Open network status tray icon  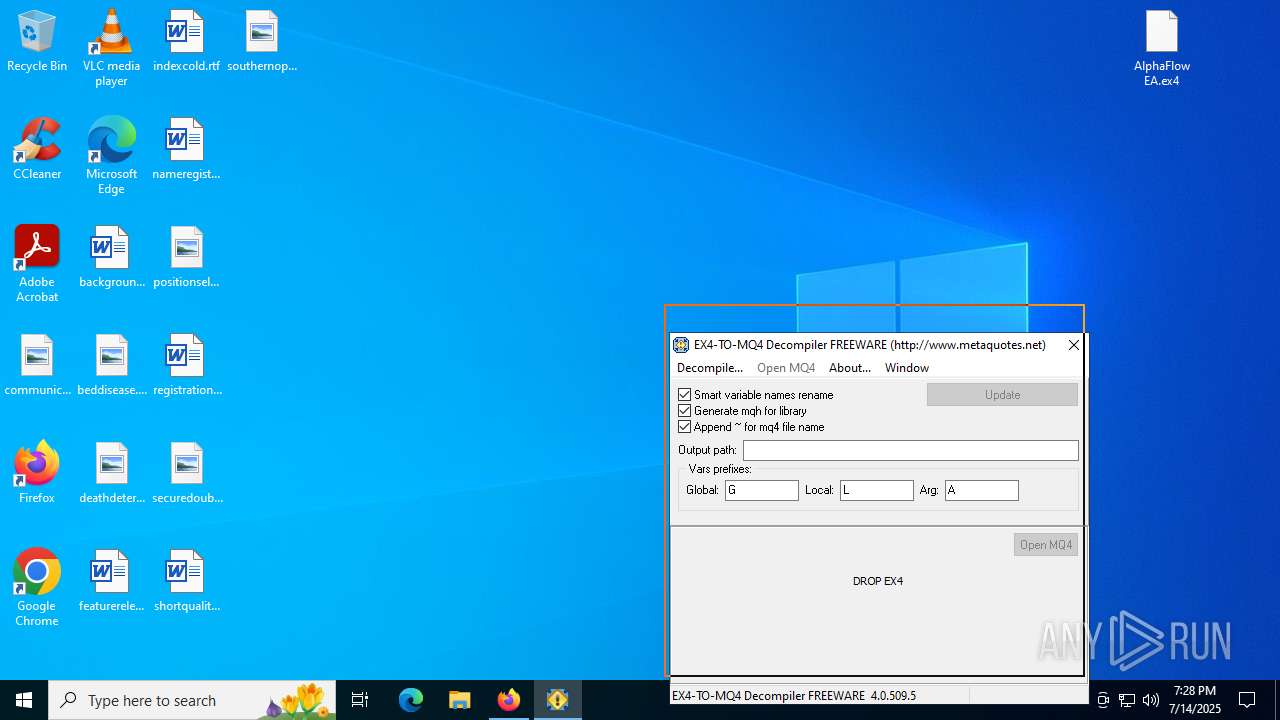coord(1127,700)
